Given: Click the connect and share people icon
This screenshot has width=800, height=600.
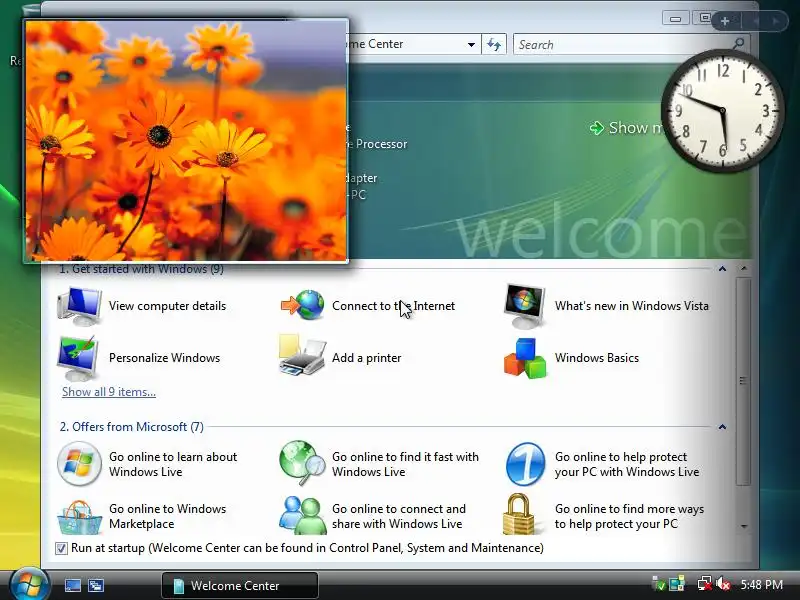Looking at the screenshot, I should coord(303,515).
